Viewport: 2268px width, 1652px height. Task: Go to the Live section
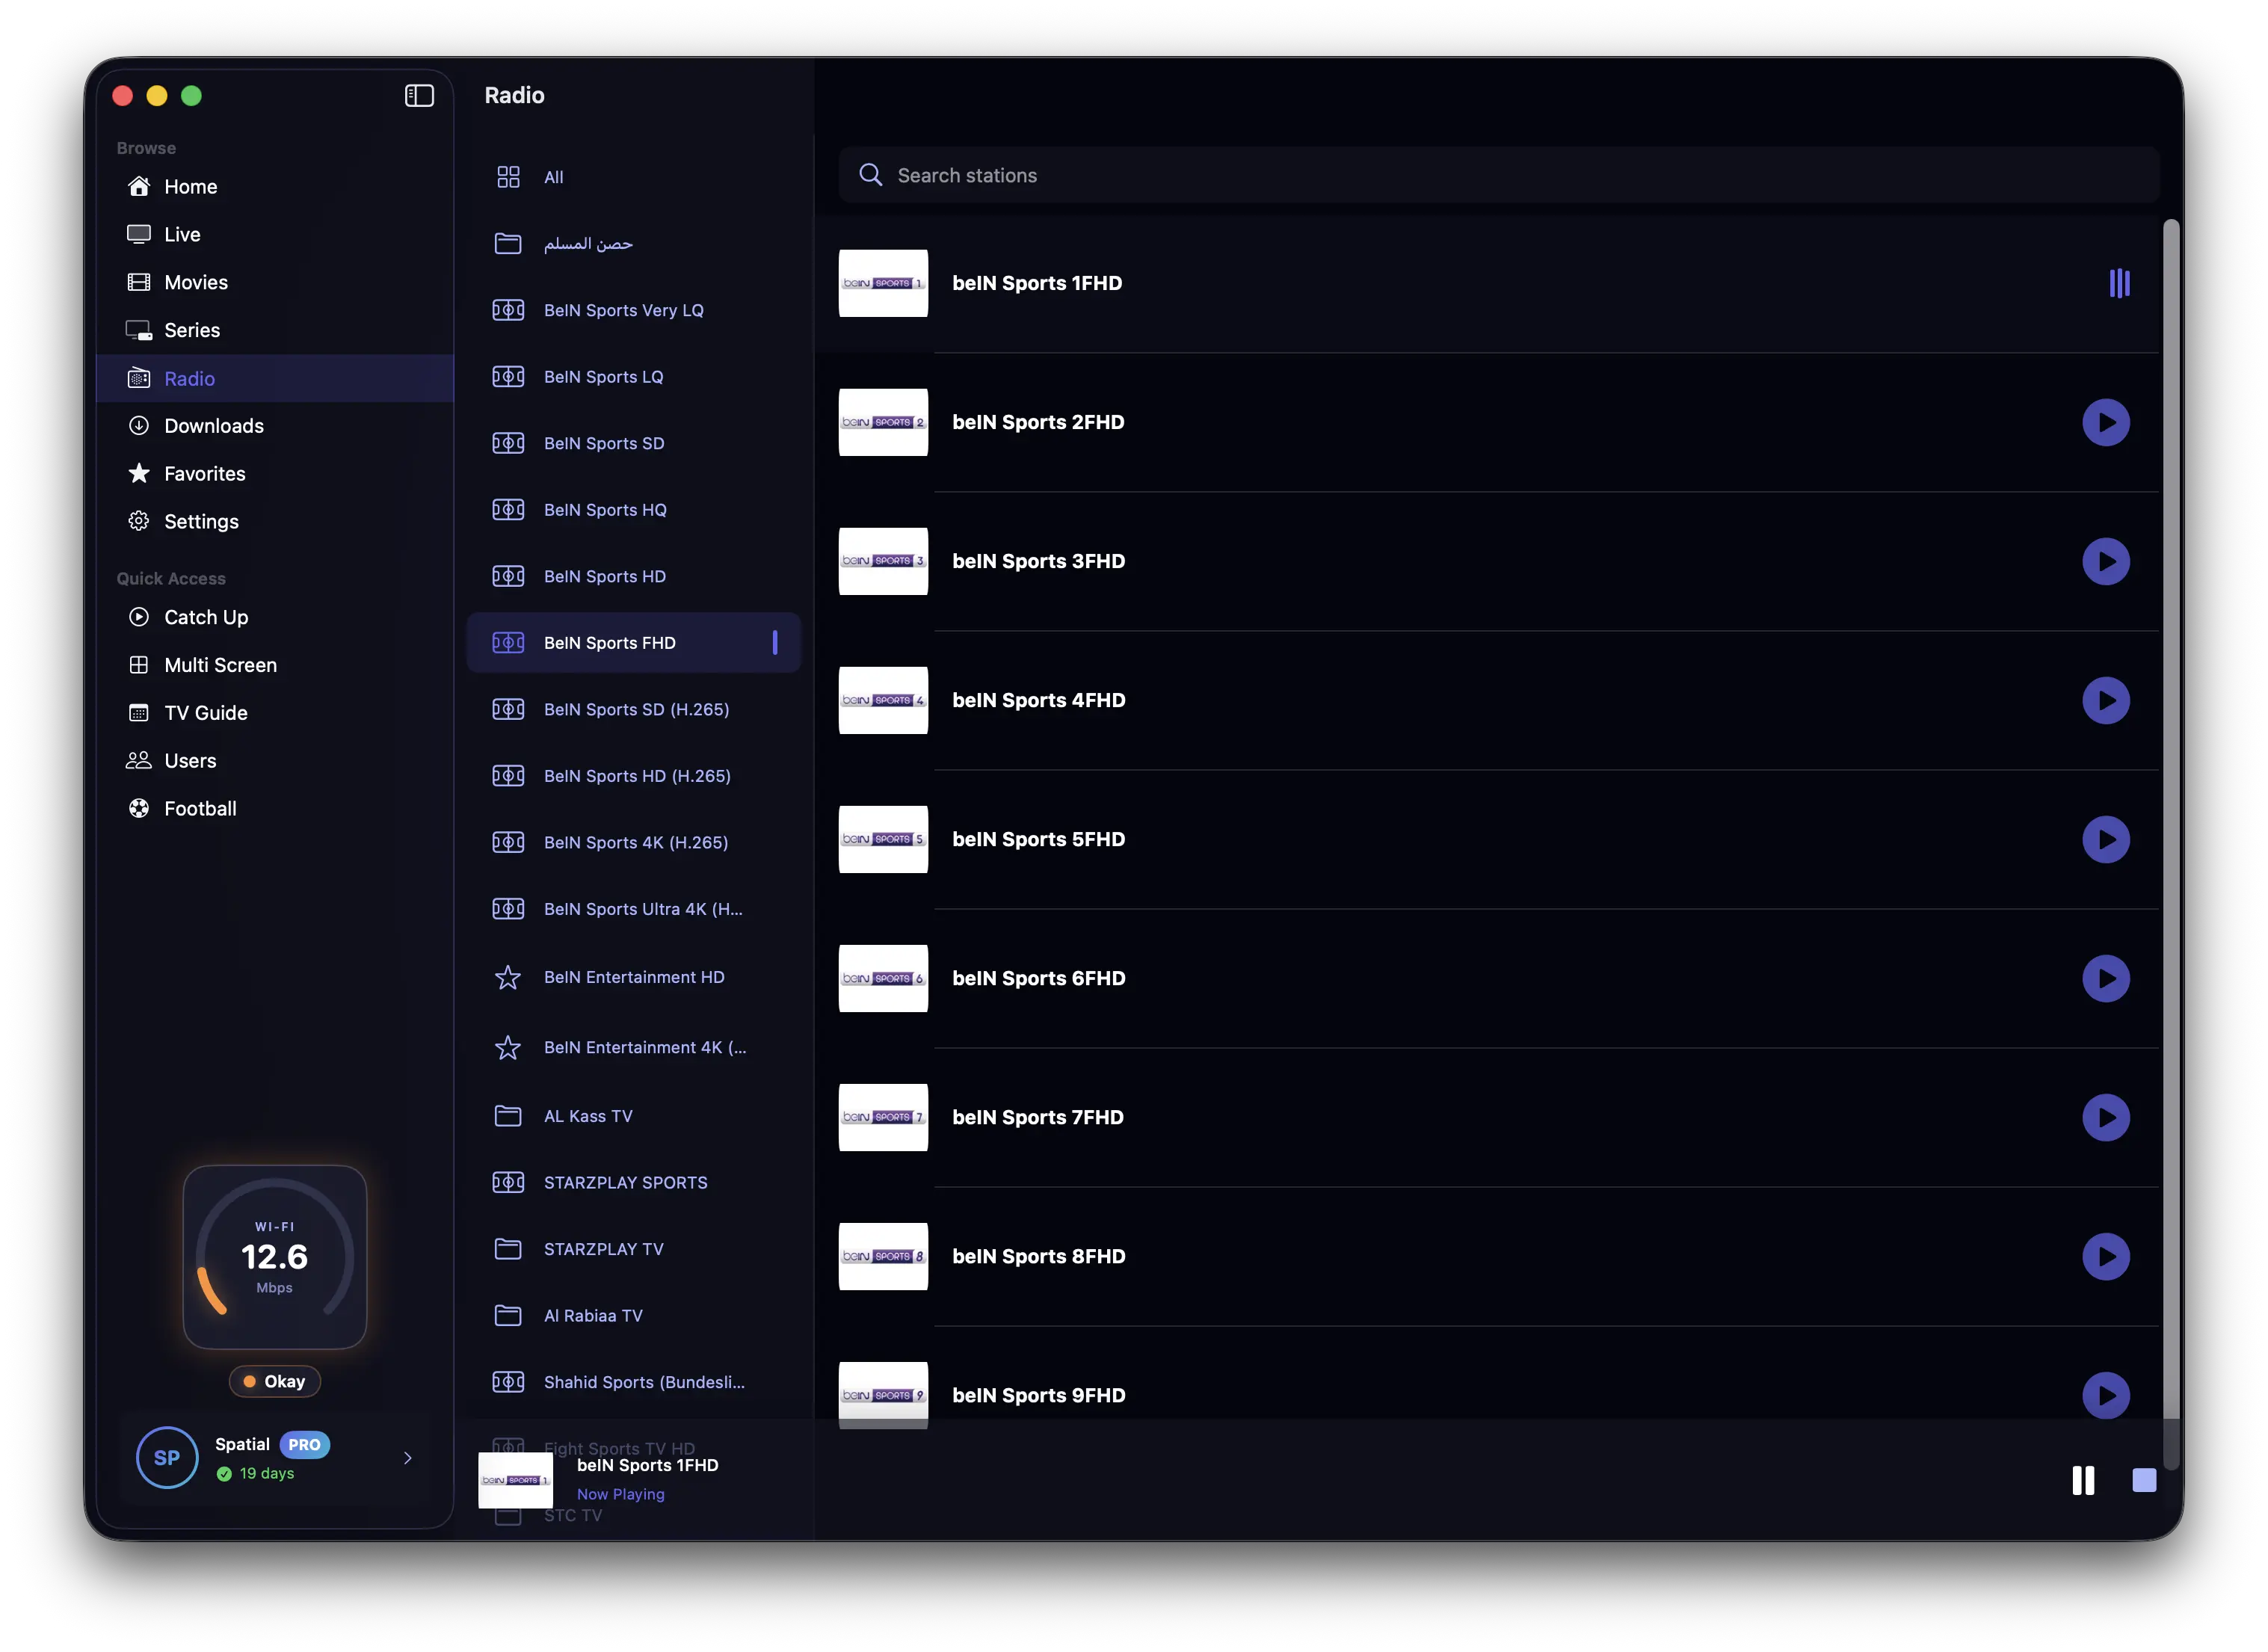tap(274, 234)
